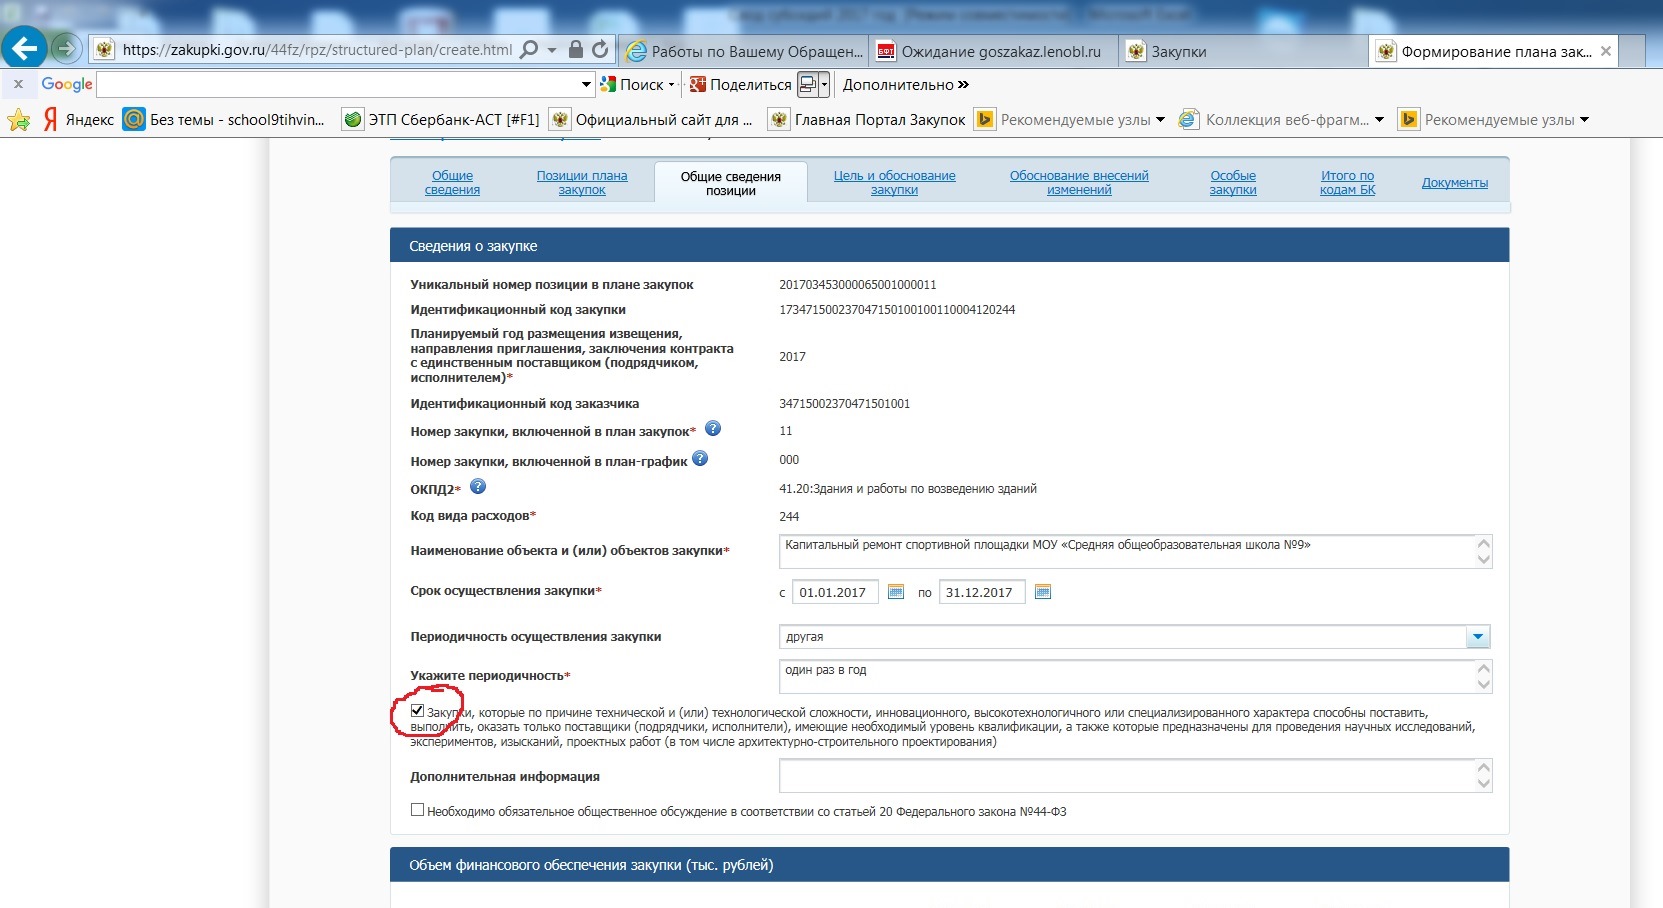Viewport: 1663px width, 908px height.
Task: Expand Коллекция веб-фрагментов dropdown arrow
Action: pos(1380,120)
